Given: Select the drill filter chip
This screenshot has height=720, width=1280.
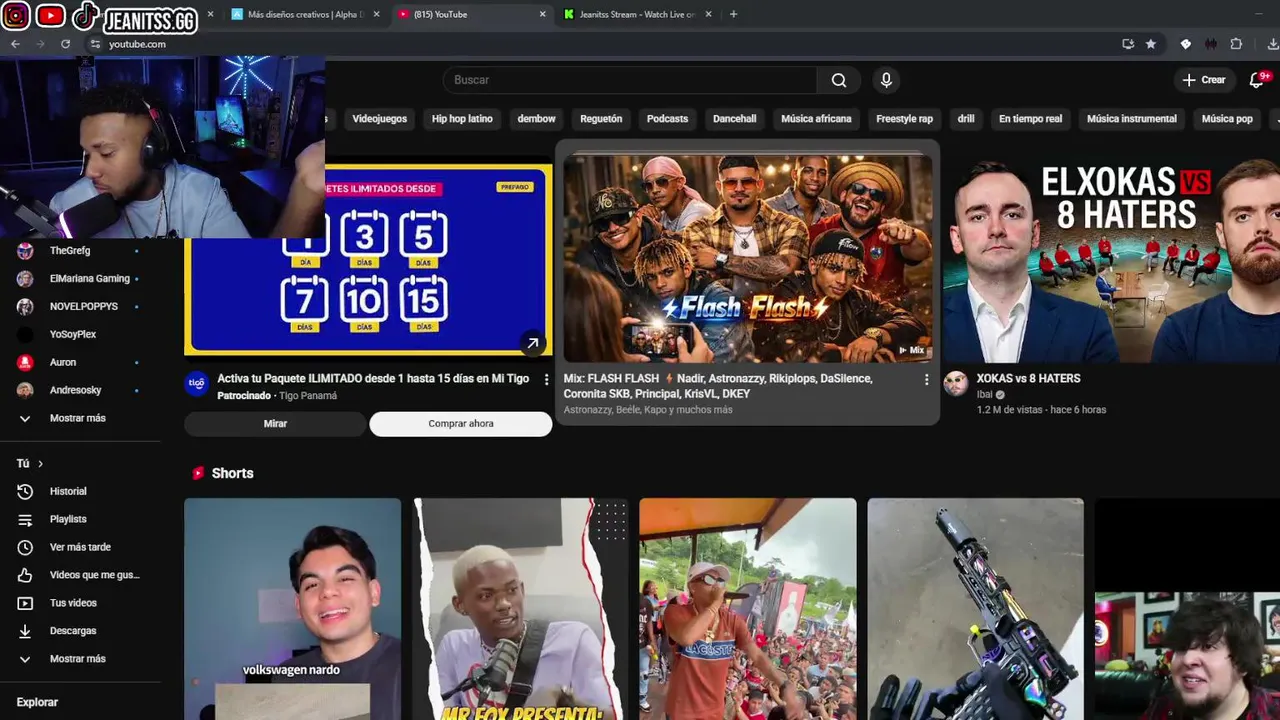Looking at the screenshot, I should (x=966, y=119).
